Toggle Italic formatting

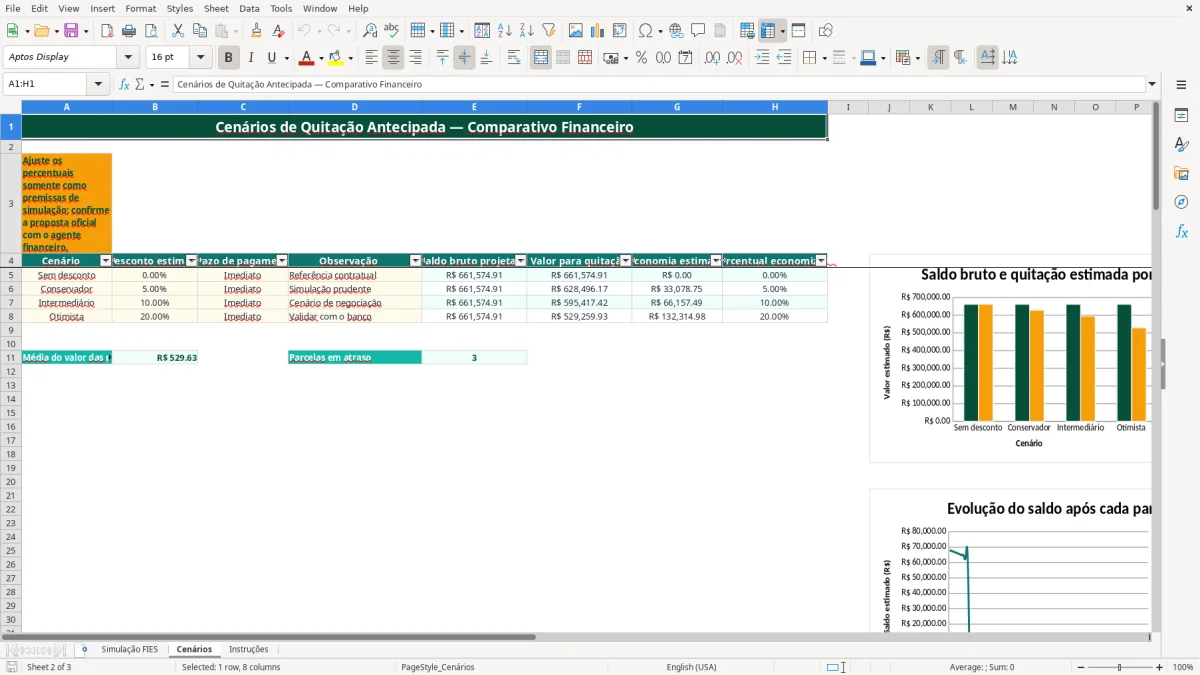(x=251, y=58)
